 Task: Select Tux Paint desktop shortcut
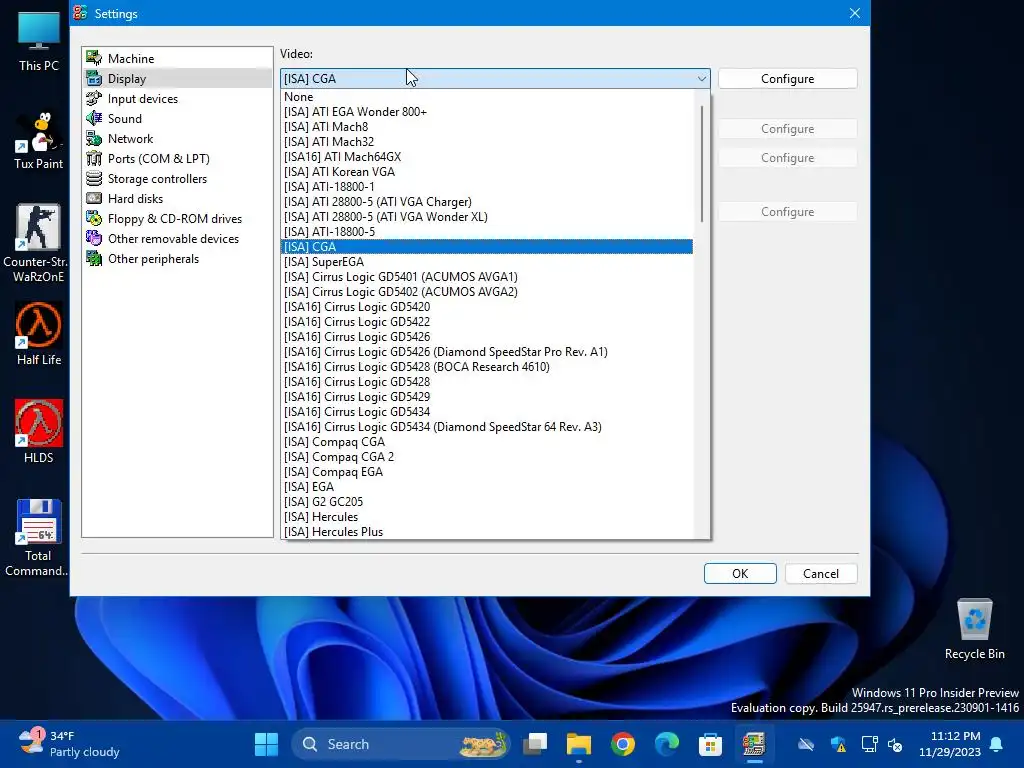tap(39, 140)
